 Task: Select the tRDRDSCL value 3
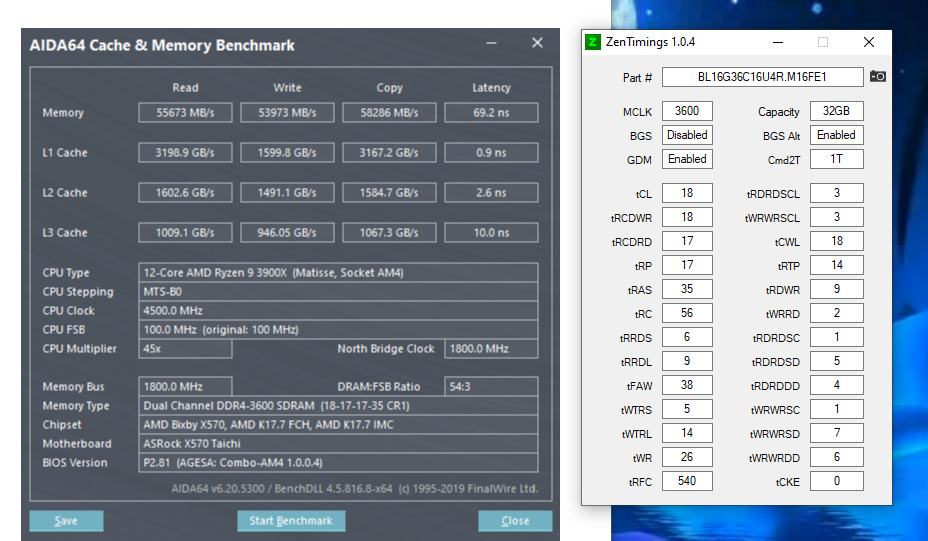836,193
